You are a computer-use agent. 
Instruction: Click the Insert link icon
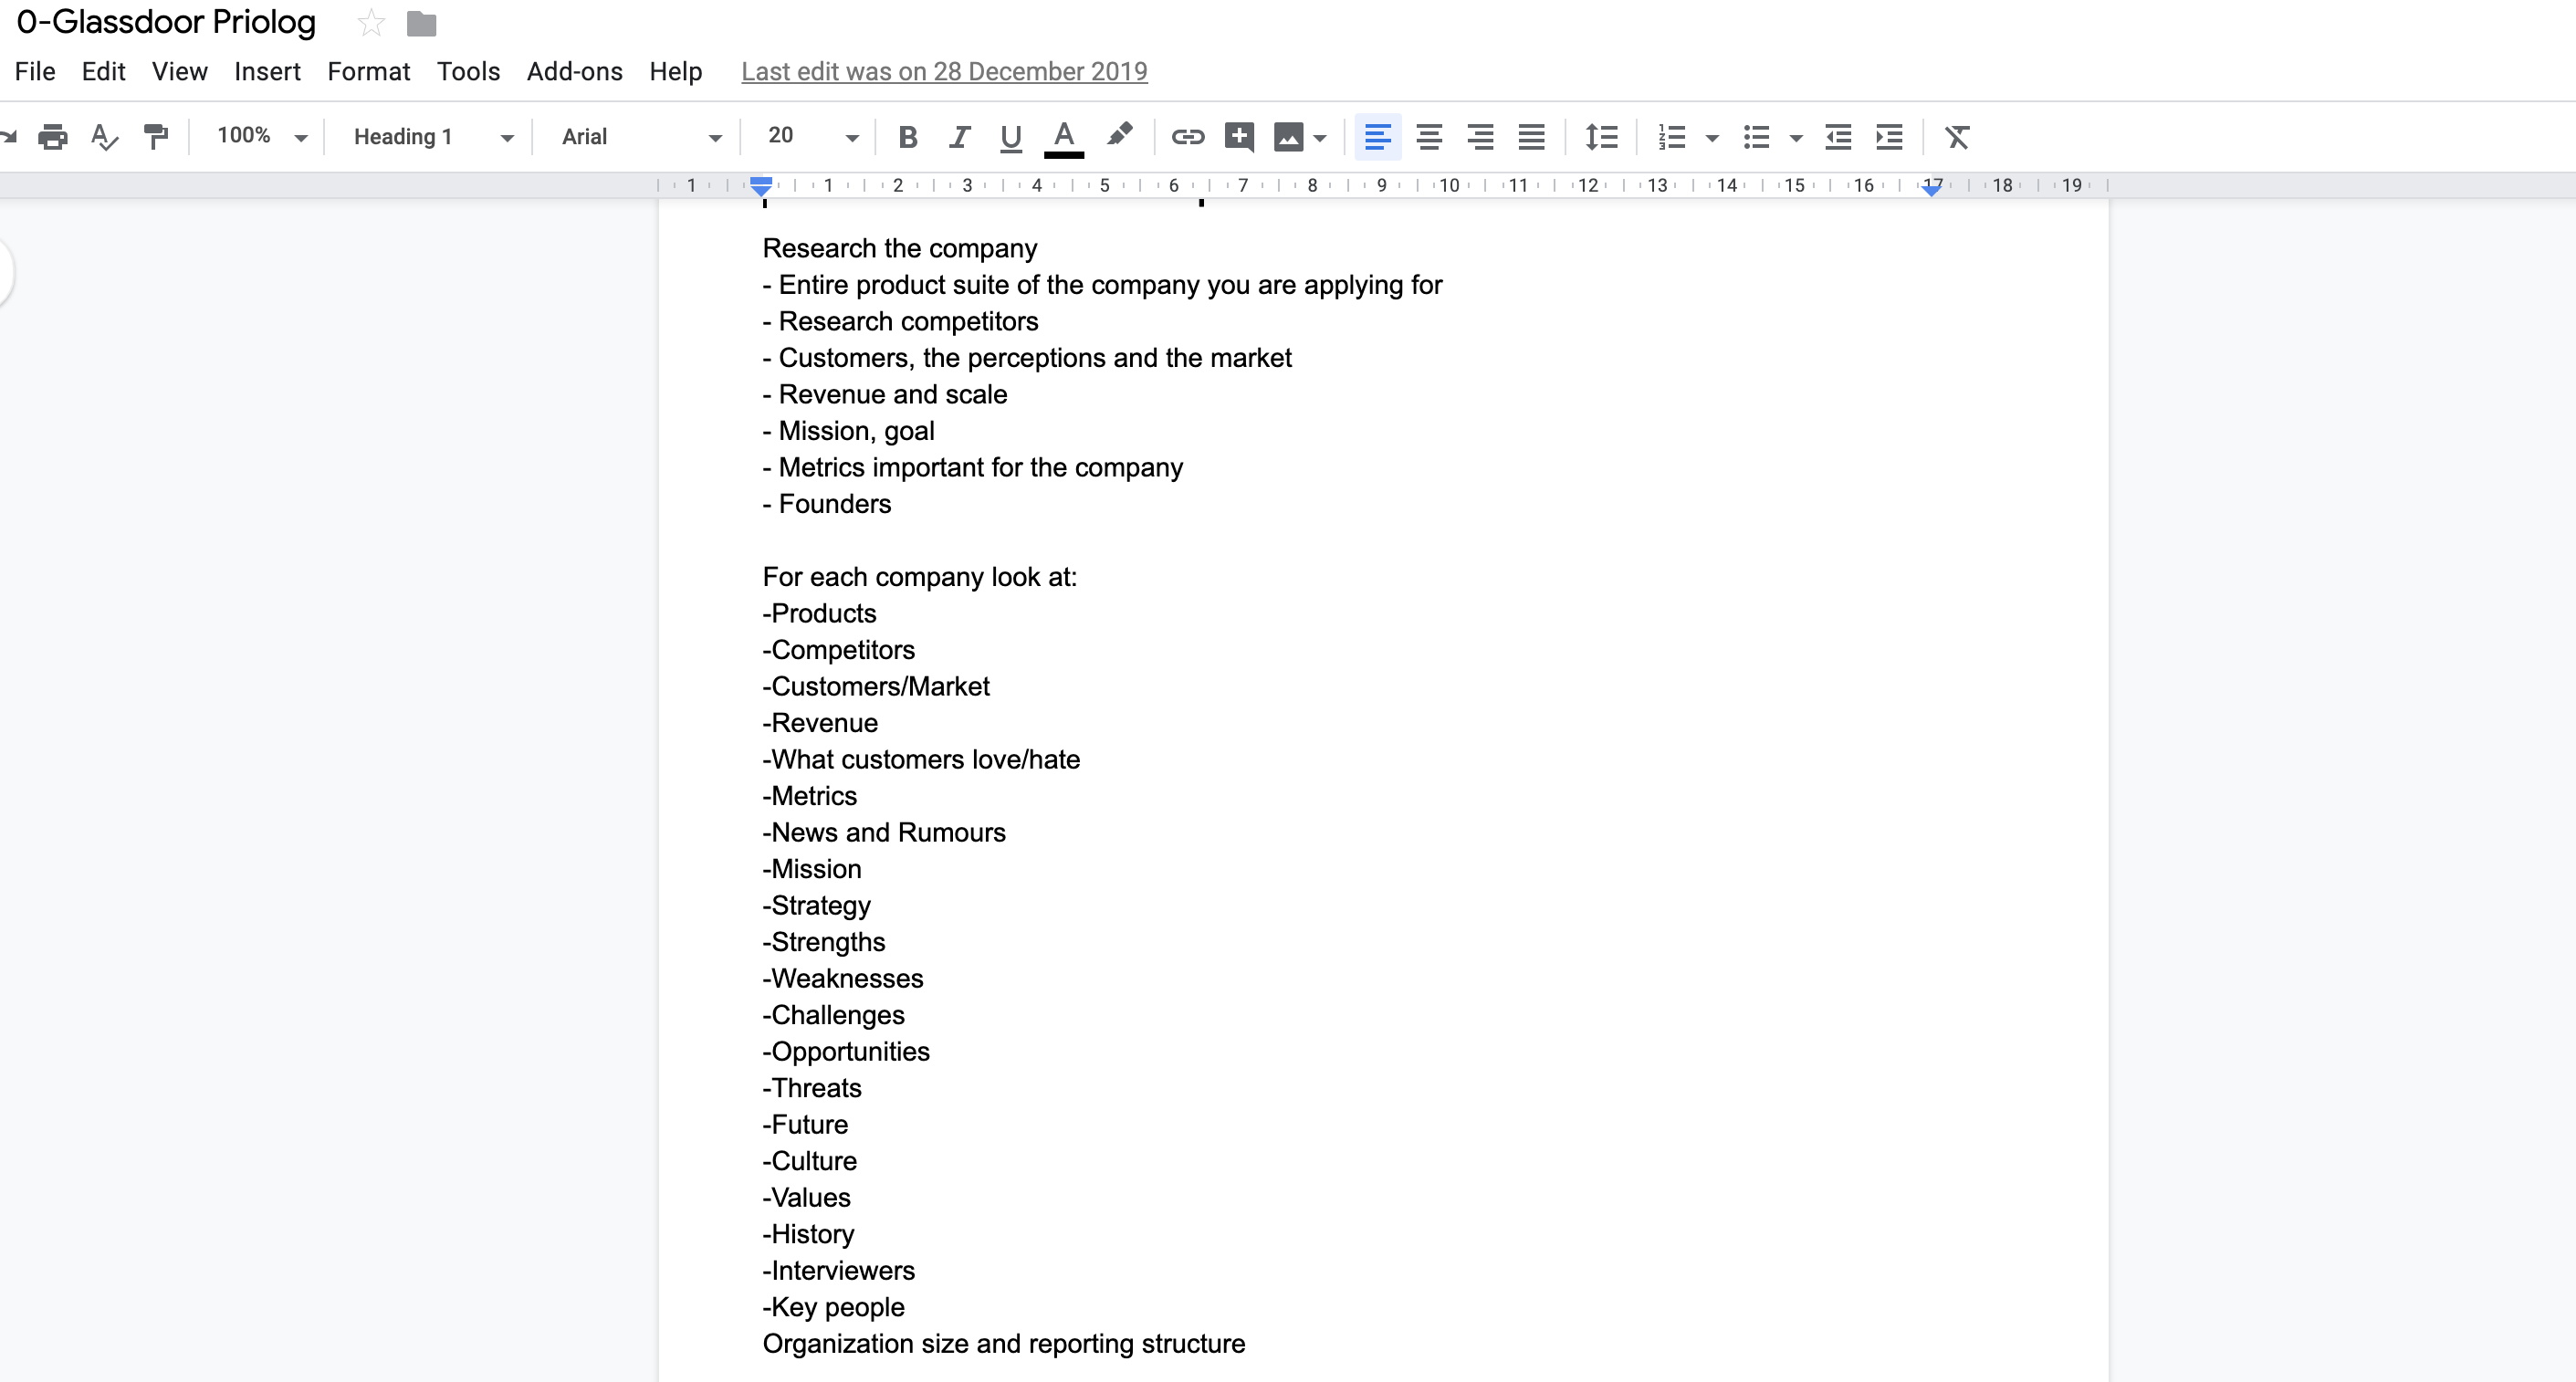(1187, 137)
